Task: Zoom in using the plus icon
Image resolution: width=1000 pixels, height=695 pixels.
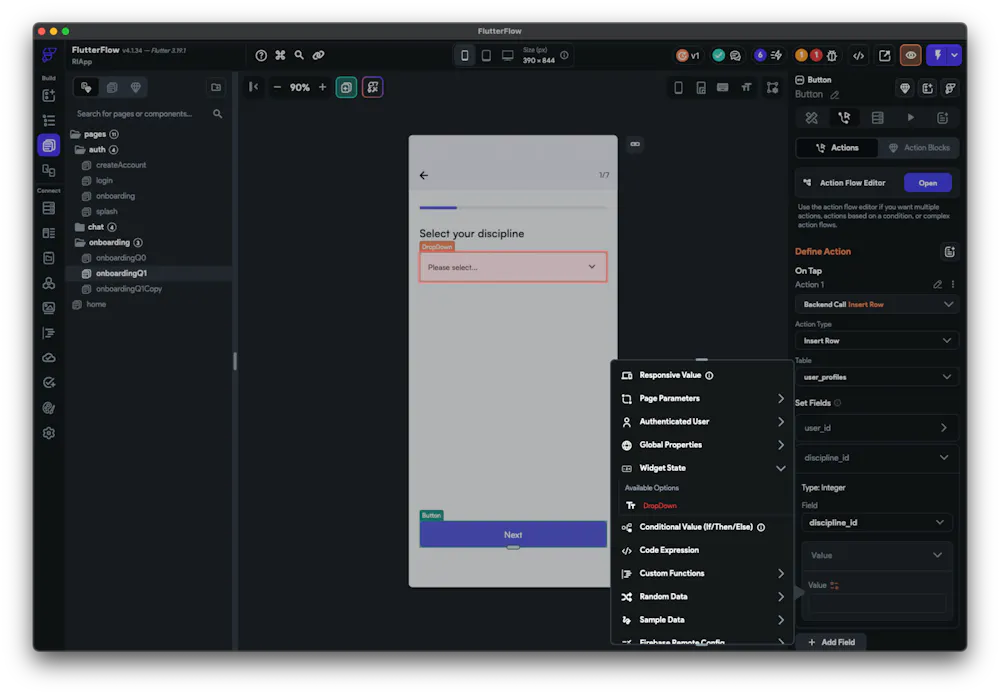Action: tap(323, 87)
